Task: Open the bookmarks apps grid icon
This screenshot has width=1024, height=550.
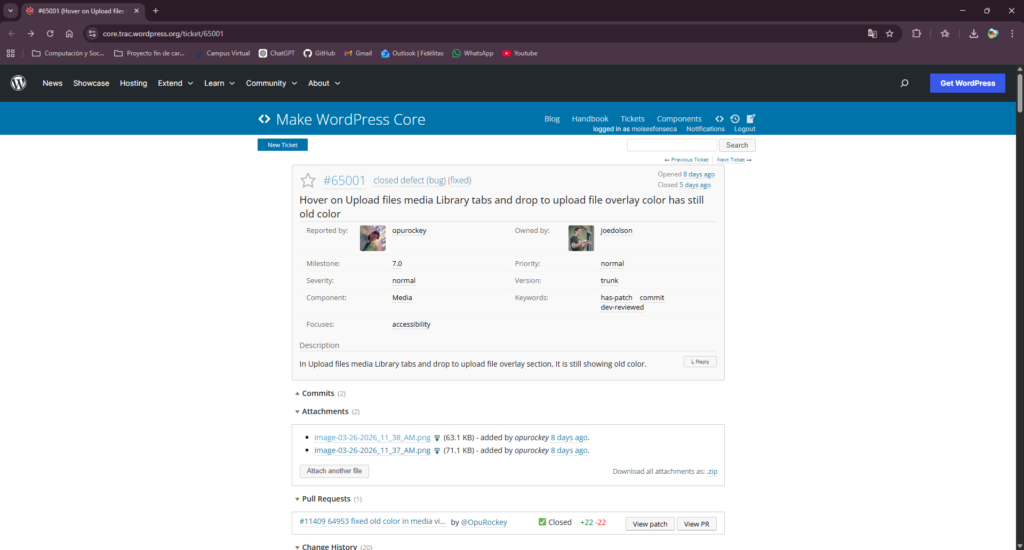Action: 10,54
